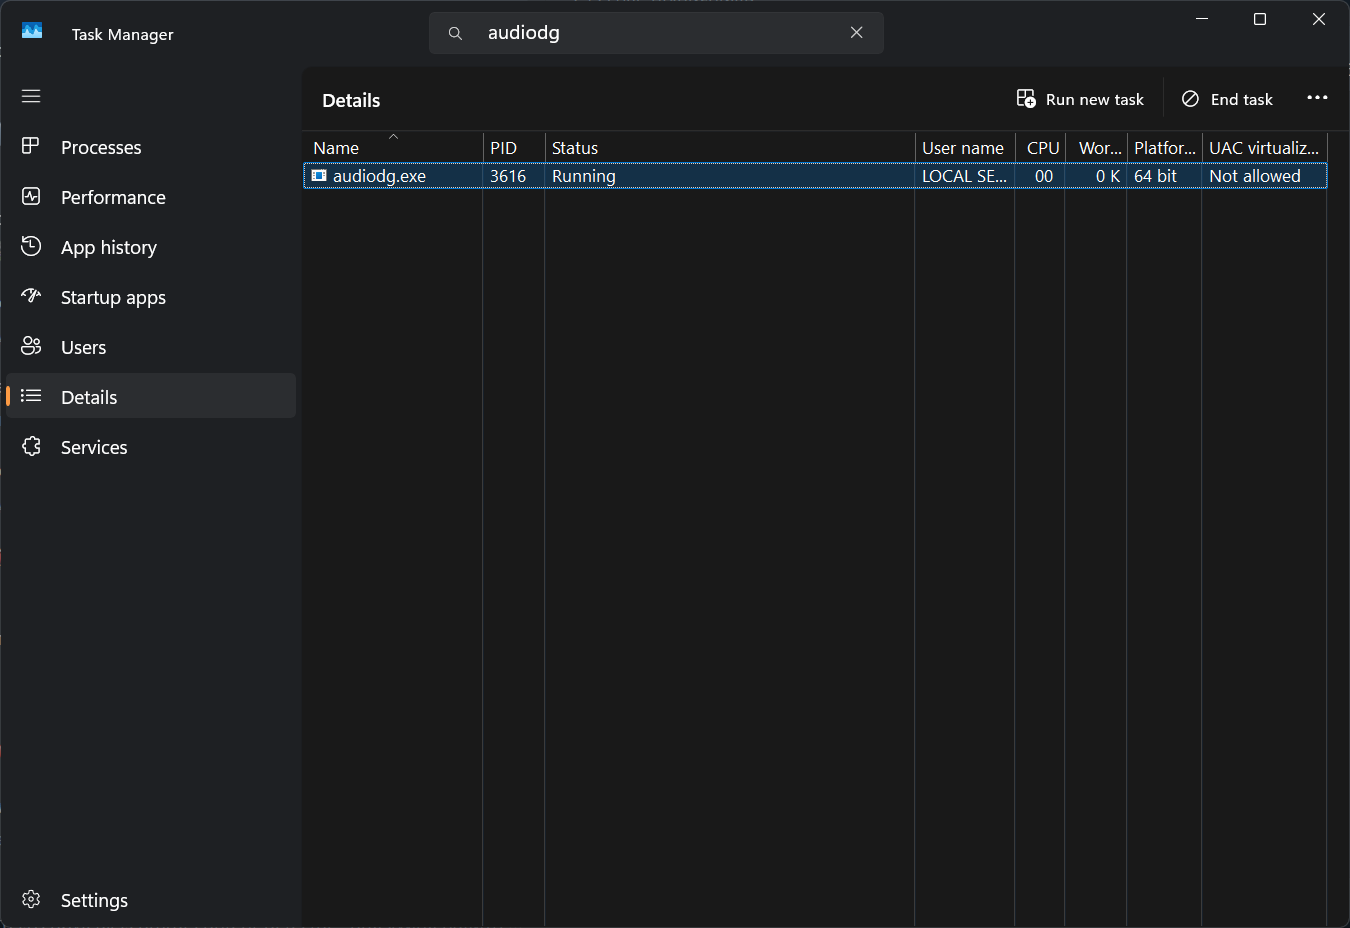The image size is (1350, 928).
Task: Switch to the Performance view
Action: [112, 197]
